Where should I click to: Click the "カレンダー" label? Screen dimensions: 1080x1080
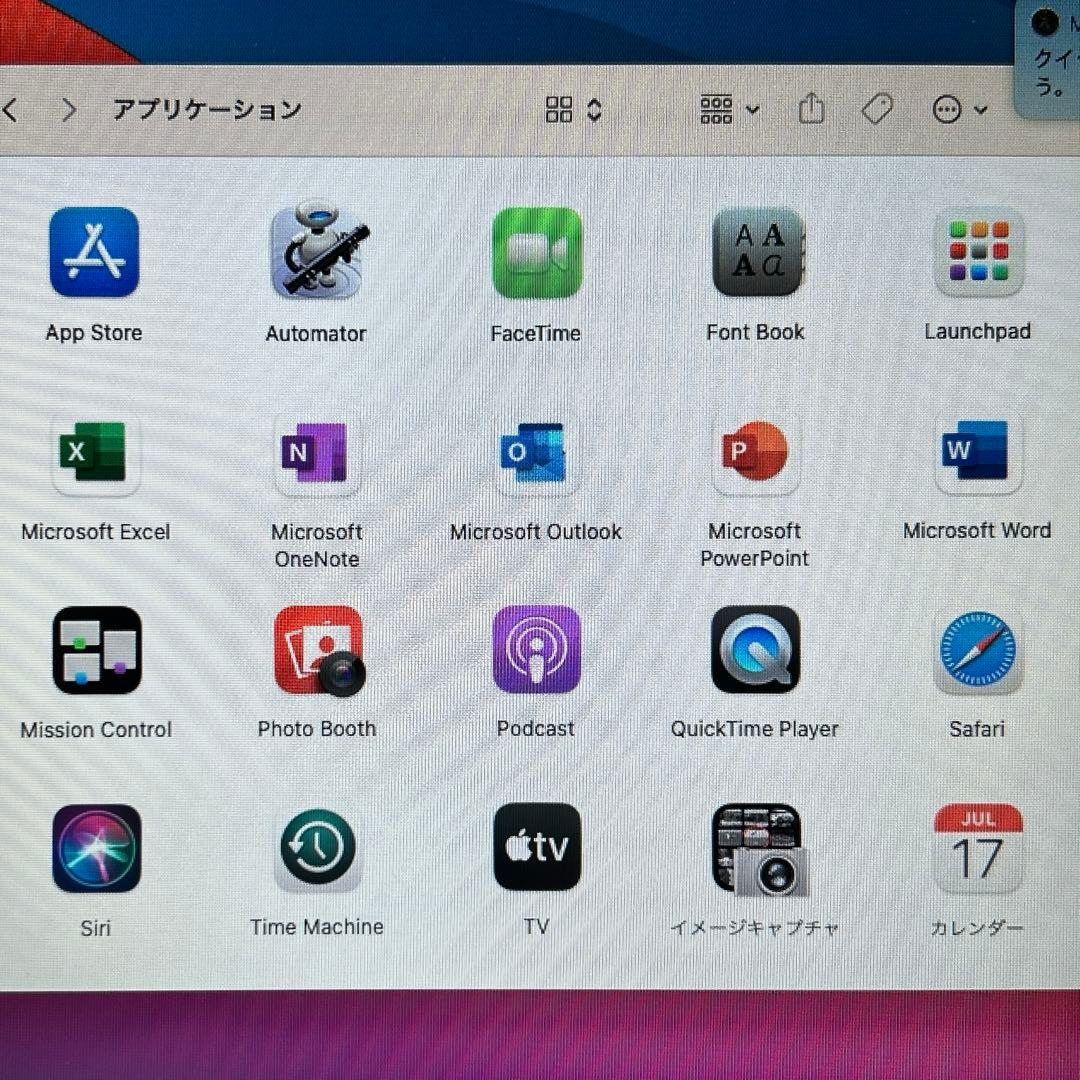click(x=977, y=928)
